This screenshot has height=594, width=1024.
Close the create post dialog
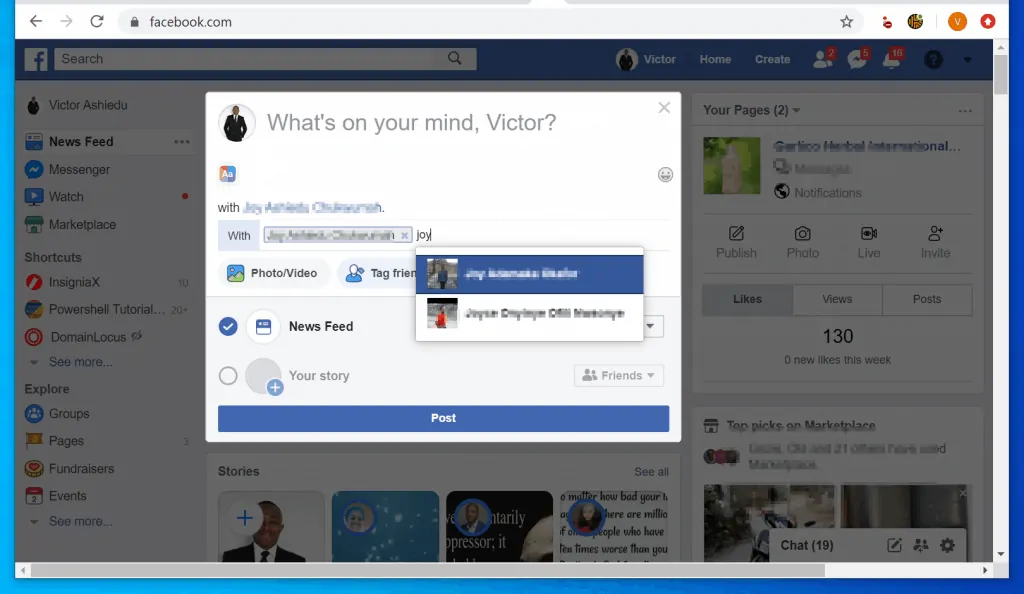click(664, 108)
